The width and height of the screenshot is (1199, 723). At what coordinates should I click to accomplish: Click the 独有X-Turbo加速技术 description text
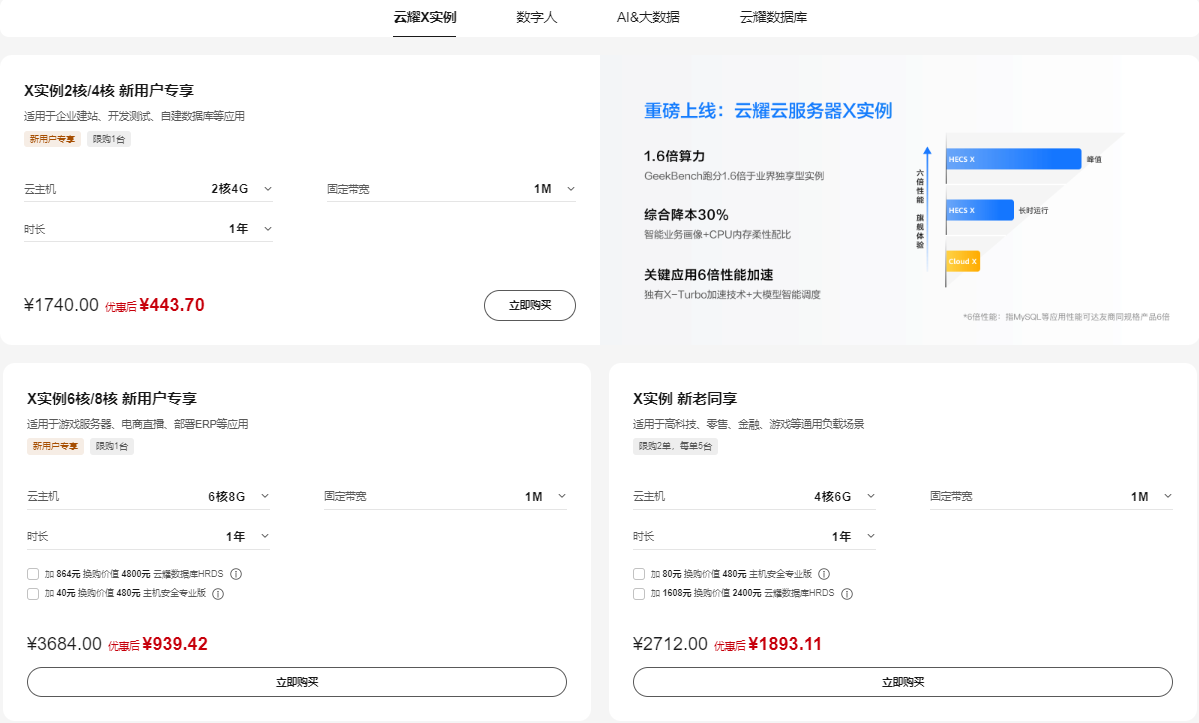(x=732, y=295)
